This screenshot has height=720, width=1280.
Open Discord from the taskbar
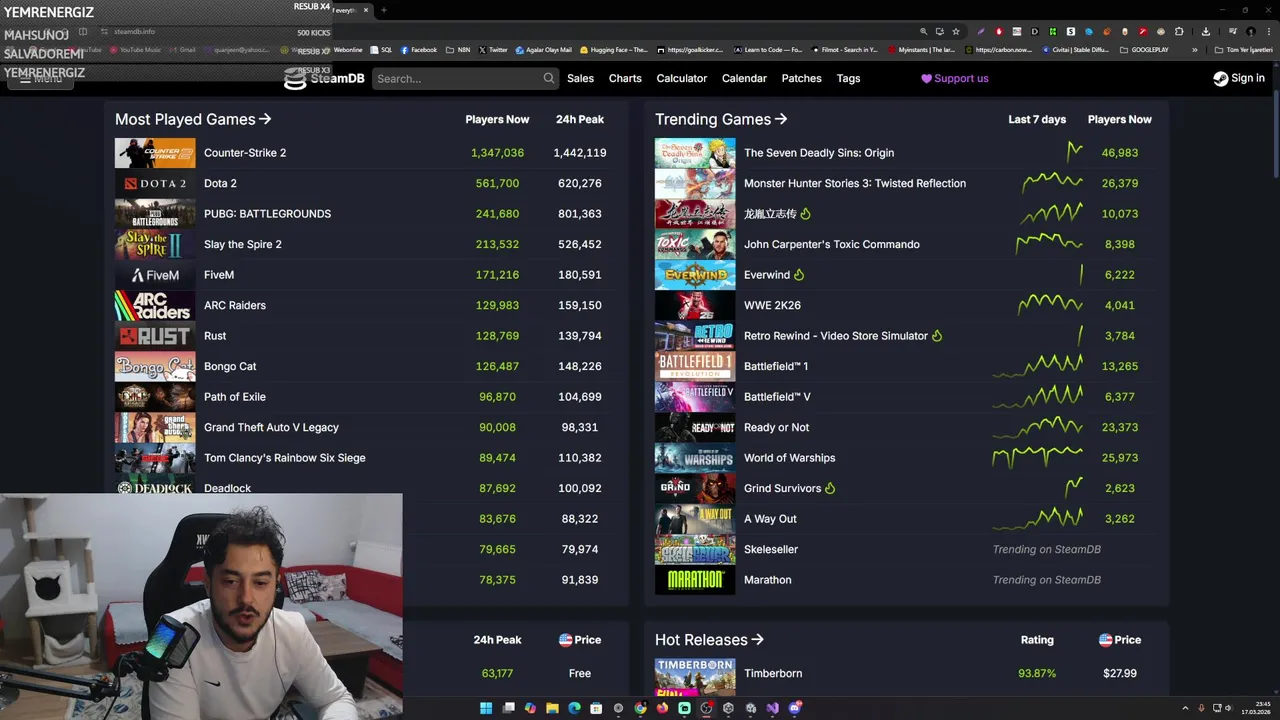(794, 708)
